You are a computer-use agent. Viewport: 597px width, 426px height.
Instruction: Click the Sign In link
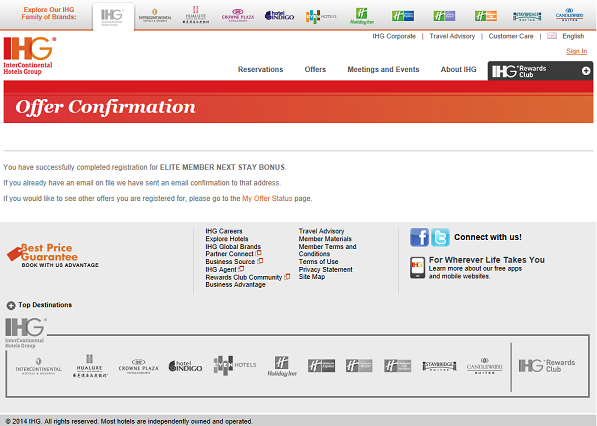click(x=576, y=51)
